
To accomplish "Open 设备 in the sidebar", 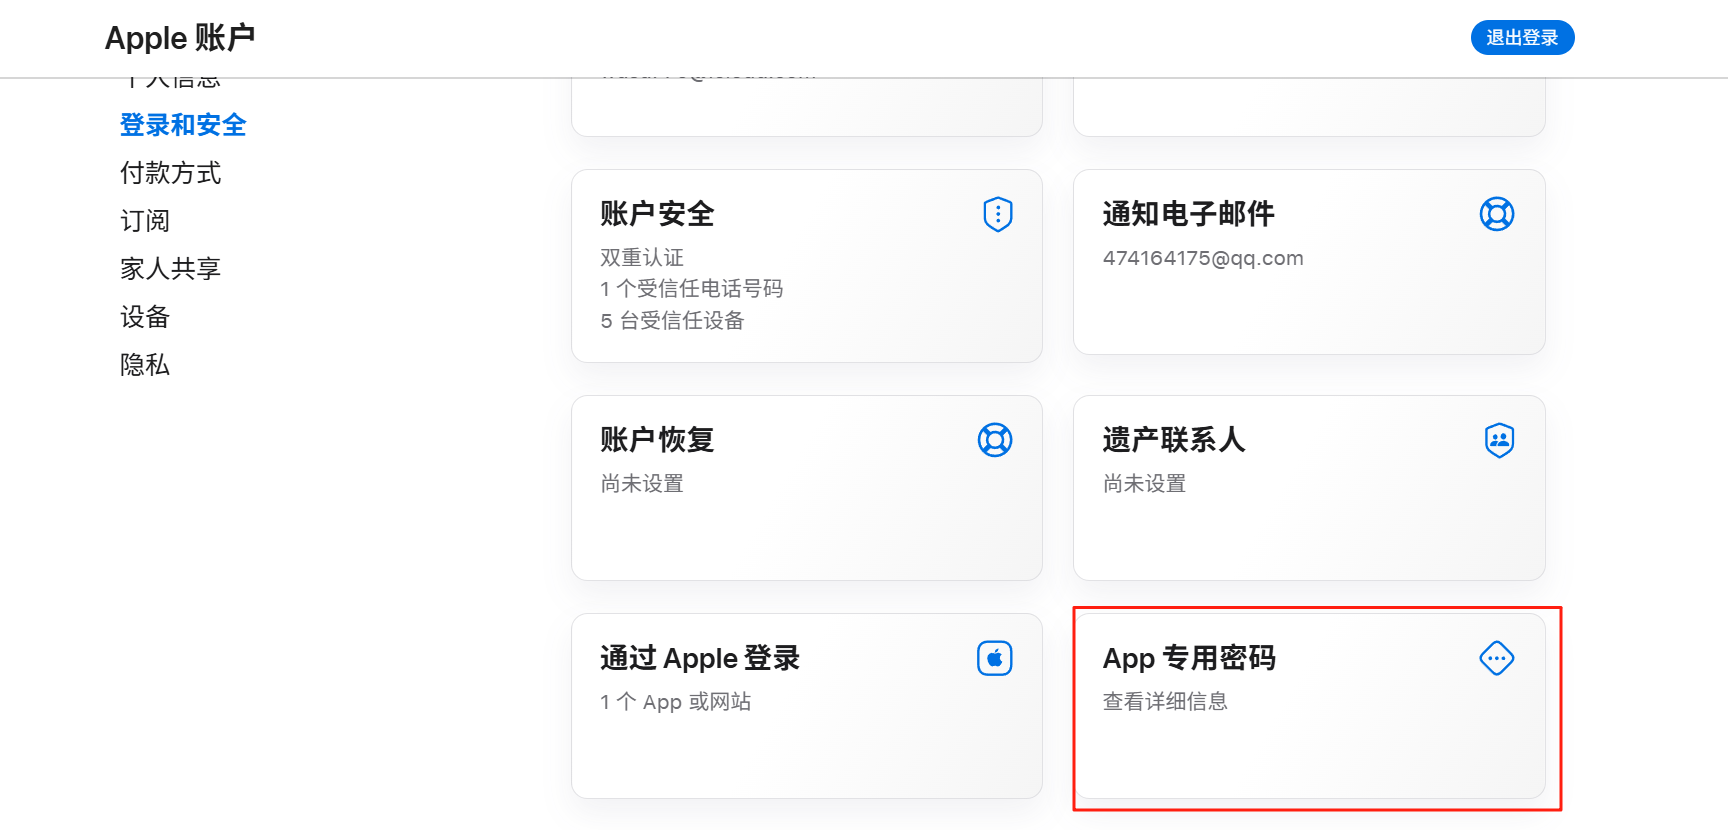I will click(145, 317).
